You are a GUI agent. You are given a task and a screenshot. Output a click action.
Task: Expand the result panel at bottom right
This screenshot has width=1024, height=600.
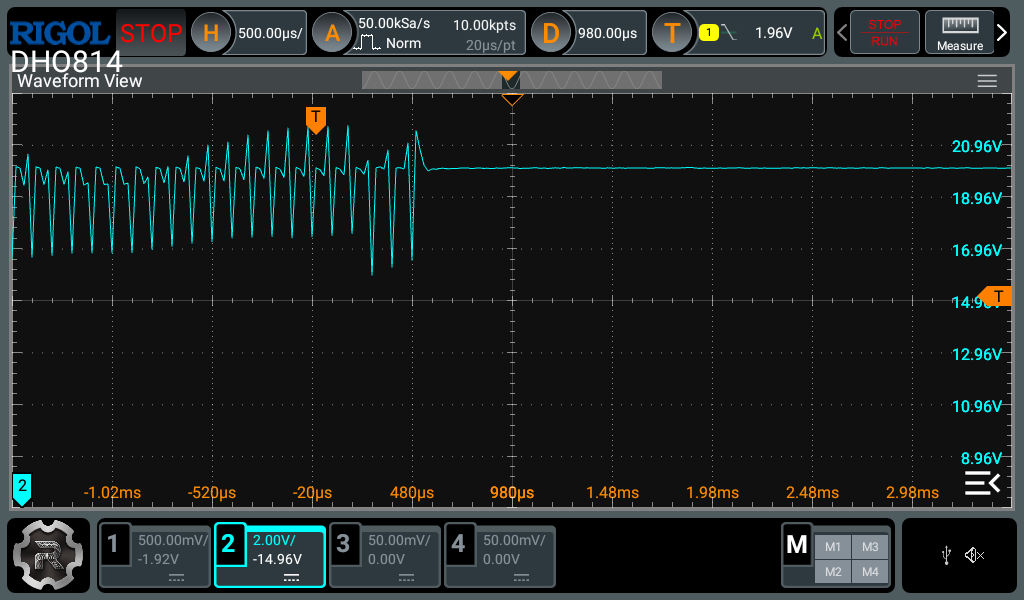coord(981,484)
